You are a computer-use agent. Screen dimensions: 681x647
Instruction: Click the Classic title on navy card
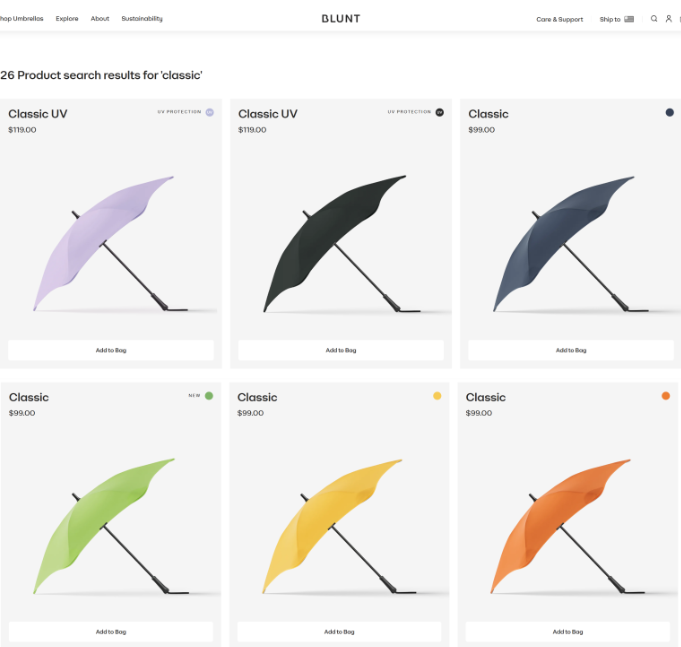point(488,114)
